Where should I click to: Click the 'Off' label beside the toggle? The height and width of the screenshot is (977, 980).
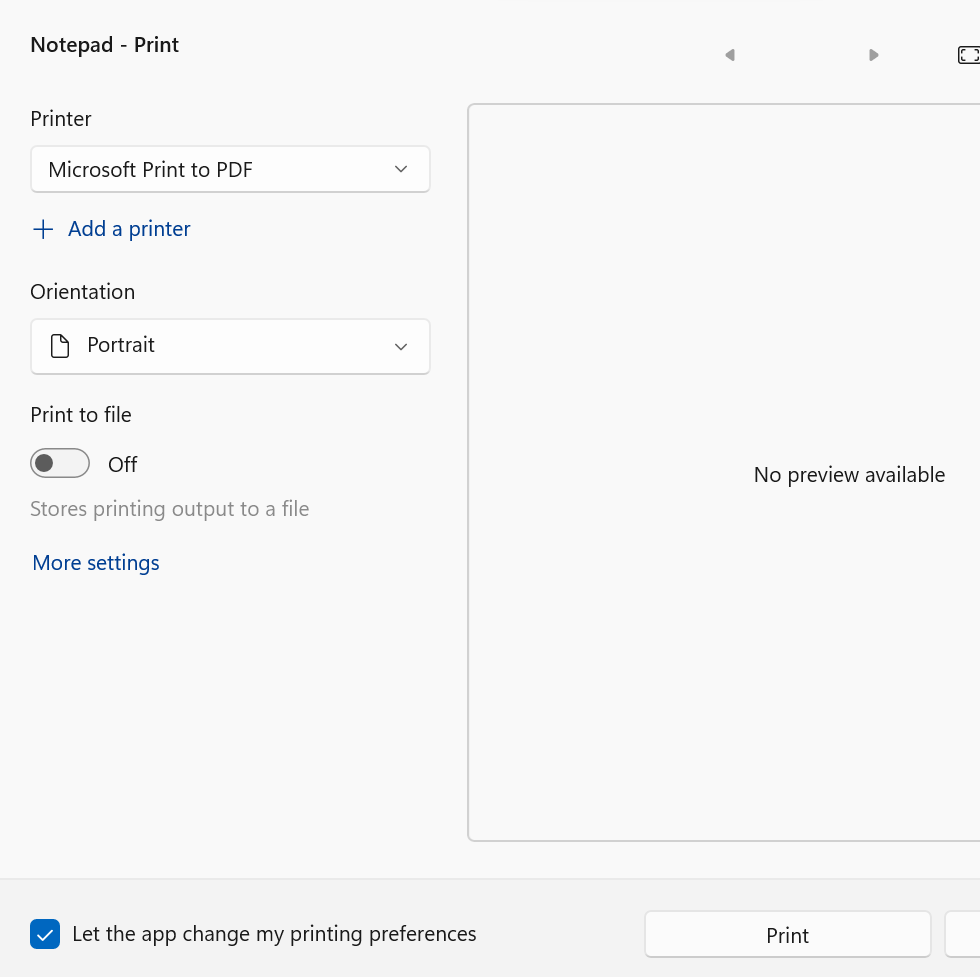(122, 465)
